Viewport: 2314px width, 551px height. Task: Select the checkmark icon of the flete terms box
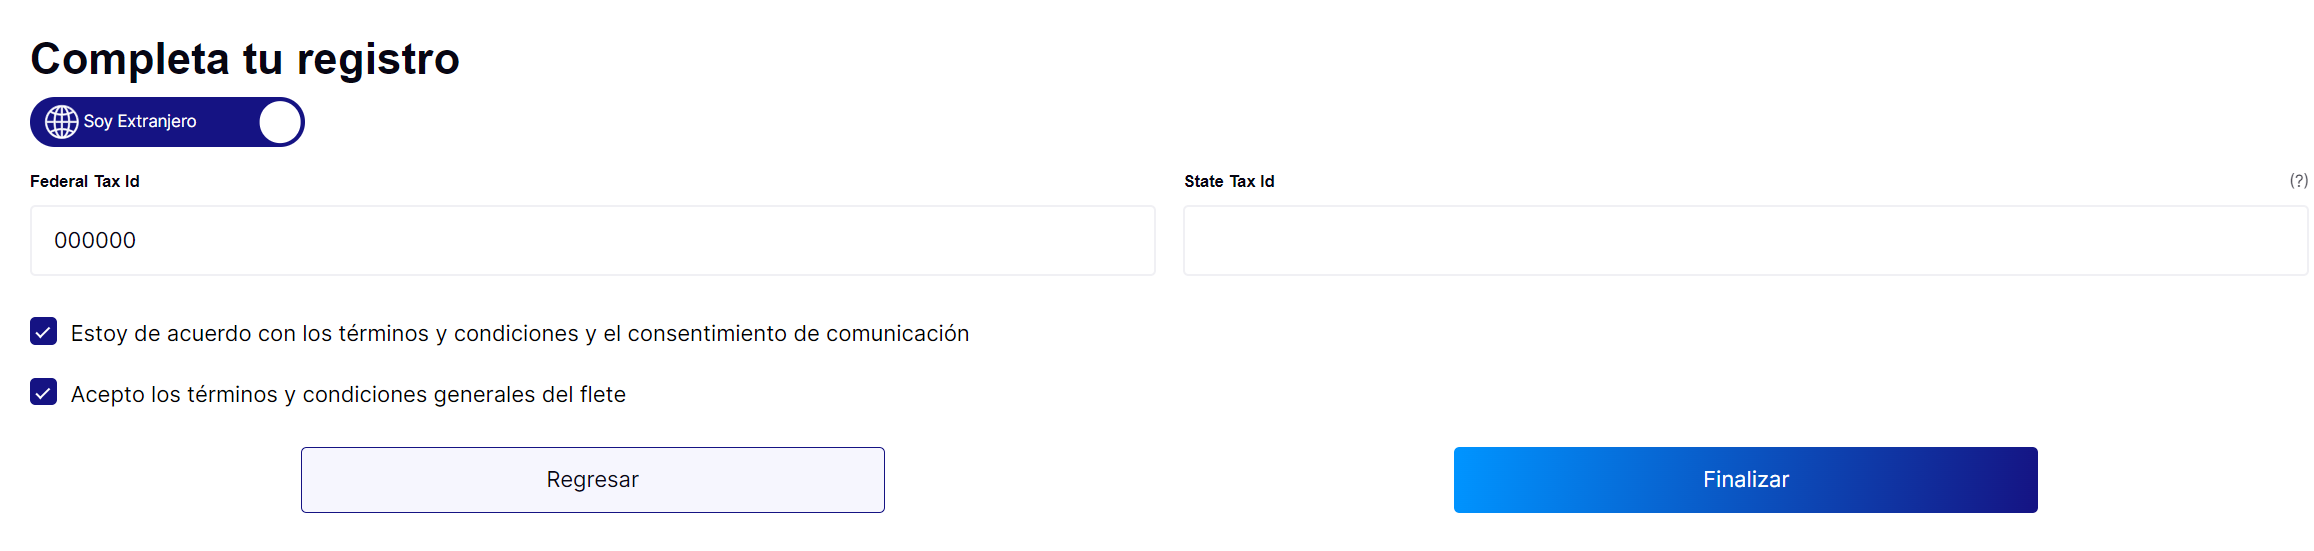pos(43,392)
